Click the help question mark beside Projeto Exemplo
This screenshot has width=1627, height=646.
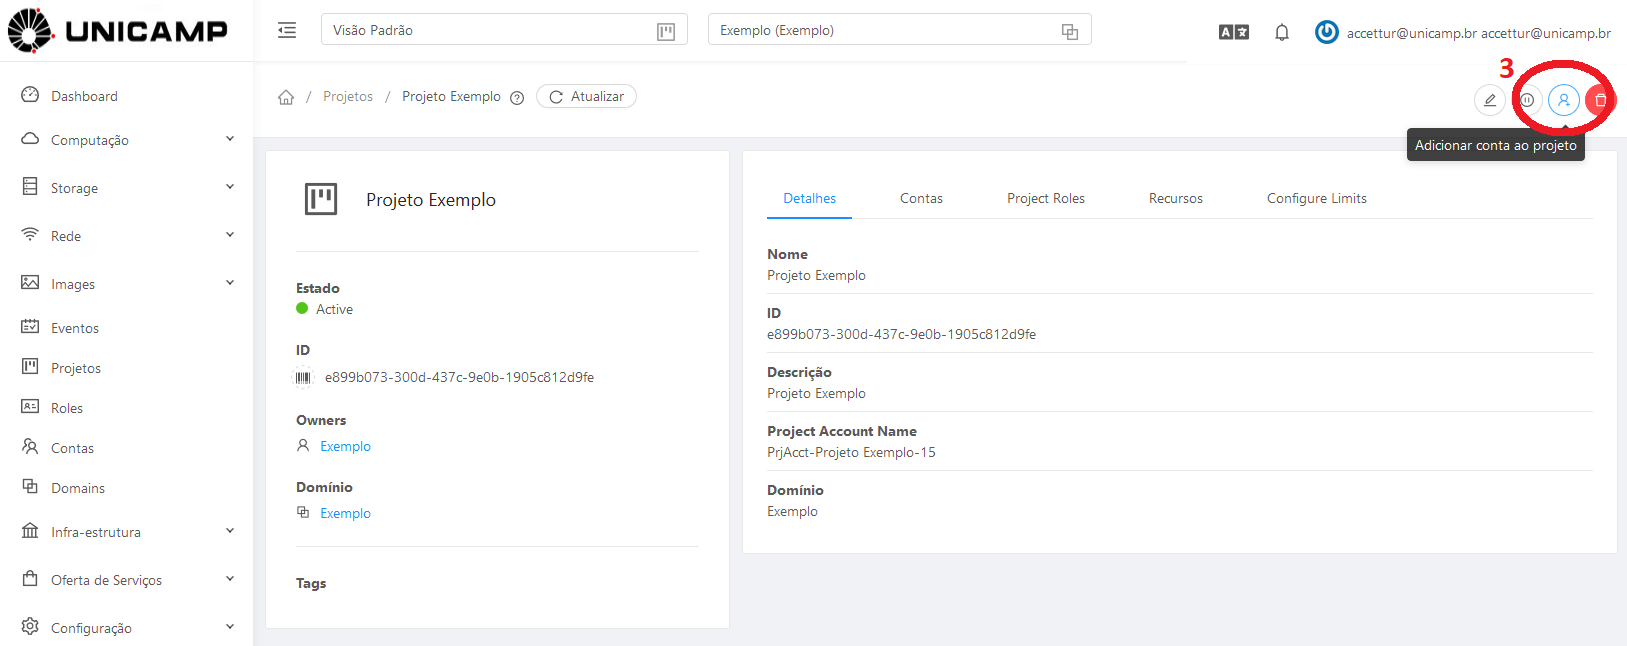(517, 98)
